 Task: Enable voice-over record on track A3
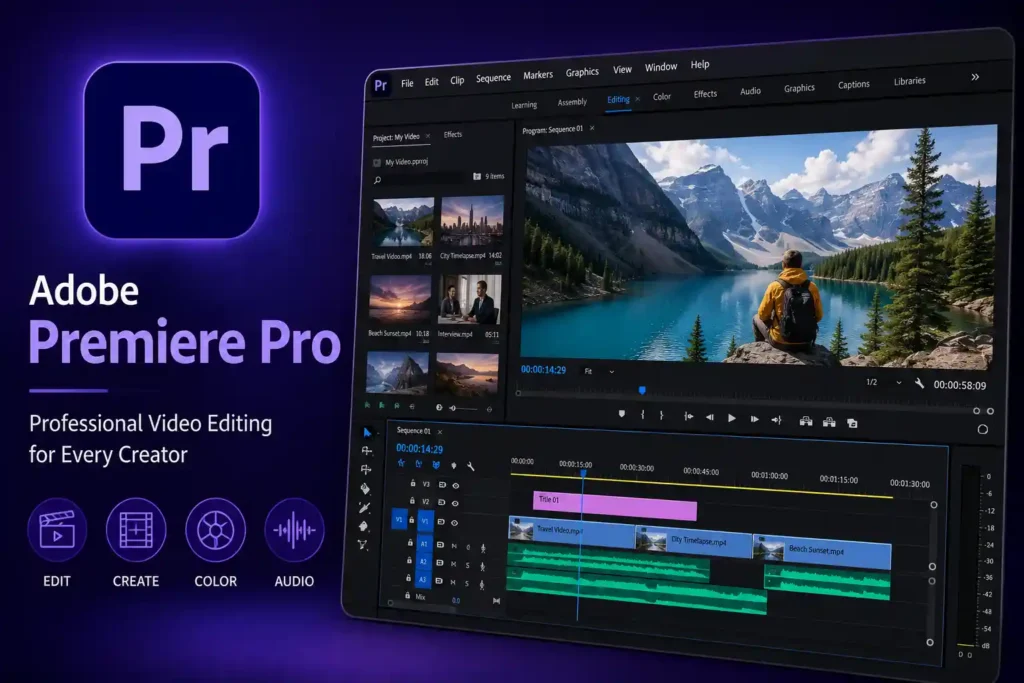pyautogui.click(x=482, y=584)
